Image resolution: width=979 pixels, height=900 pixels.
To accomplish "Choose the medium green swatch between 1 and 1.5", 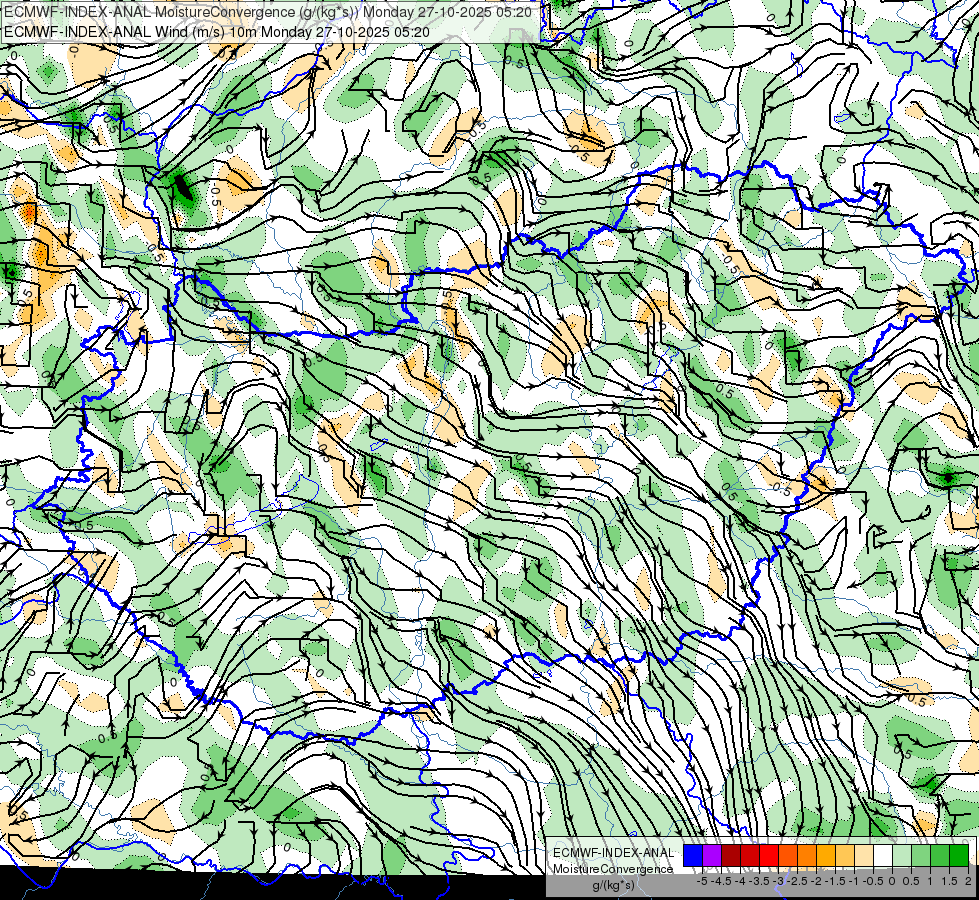I will (x=940, y=855).
